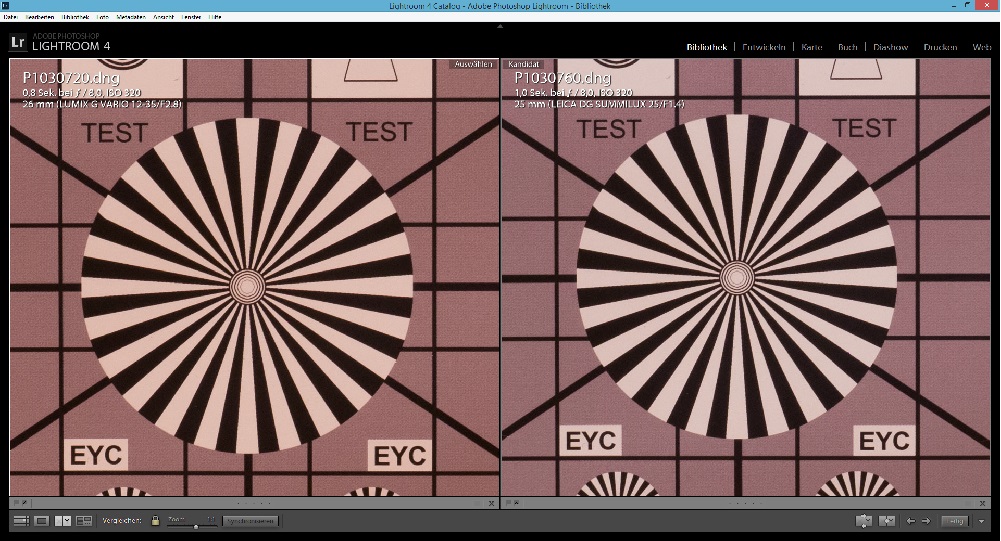Click the Swap select and candidate icon

(x=864, y=521)
